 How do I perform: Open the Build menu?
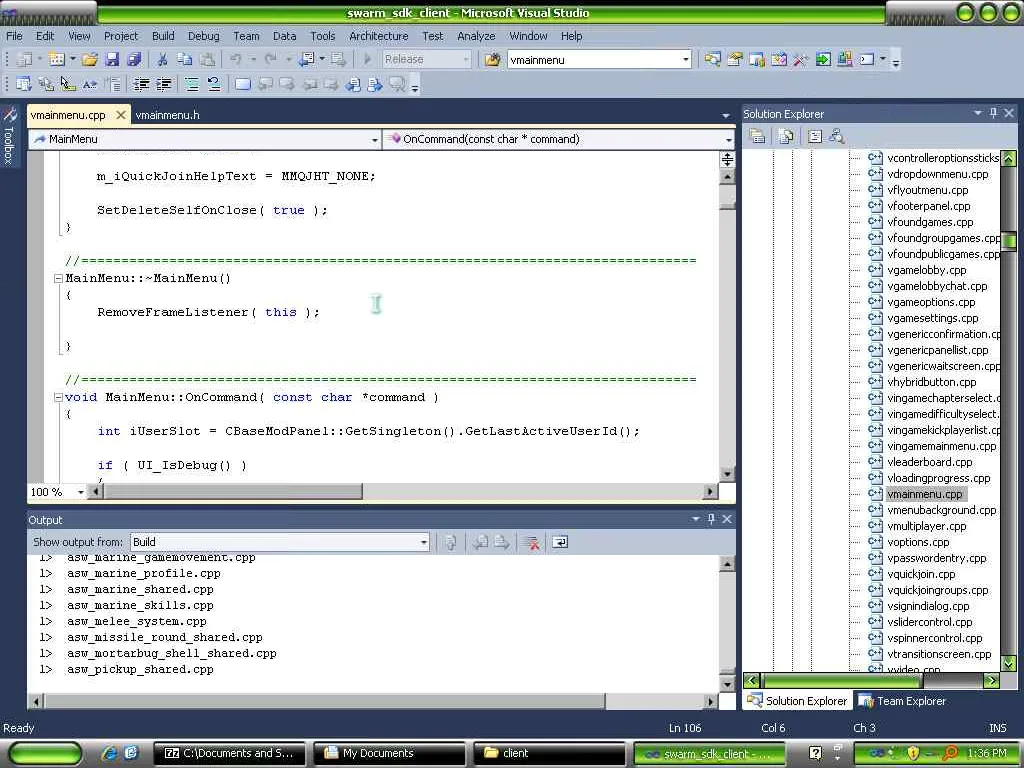coord(163,36)
